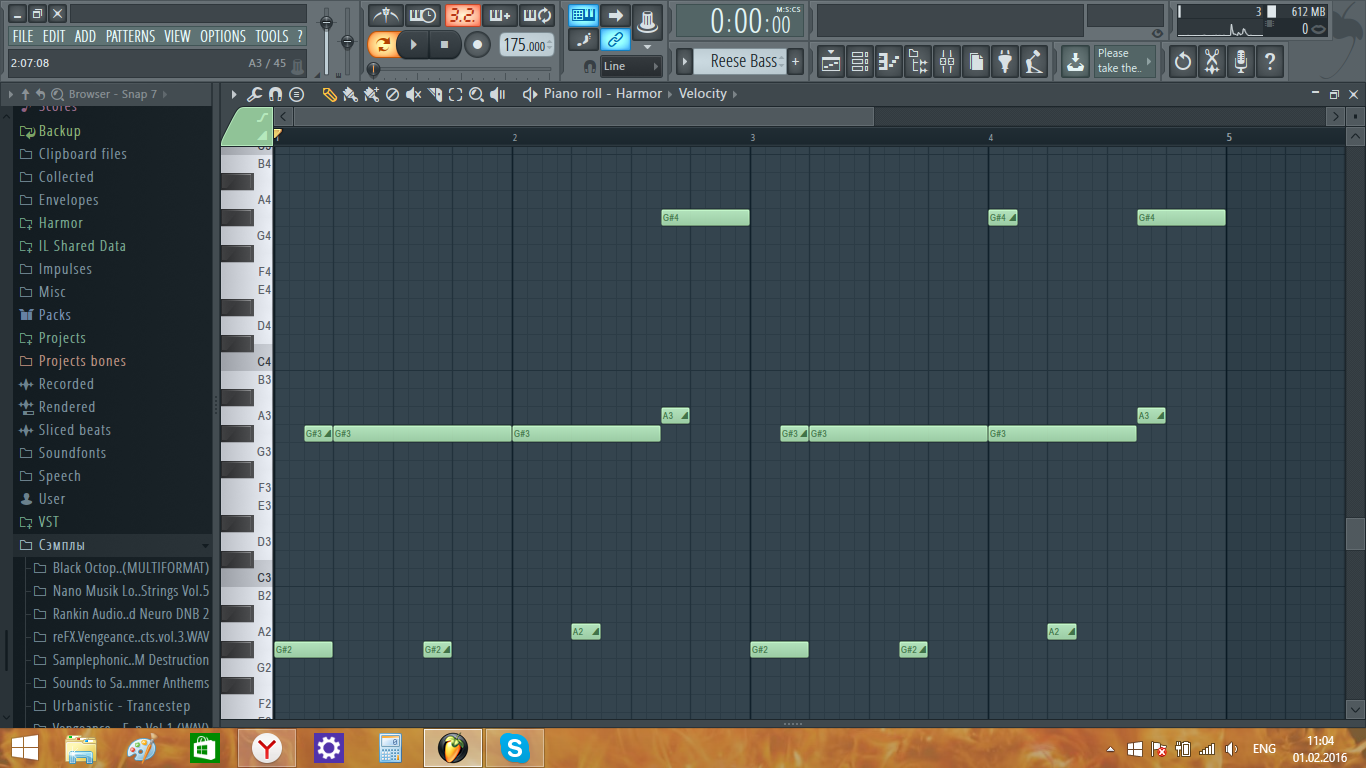Viewport: 1366px width, 768px height.
Task: Click the Record button
Action: (478, 45)
